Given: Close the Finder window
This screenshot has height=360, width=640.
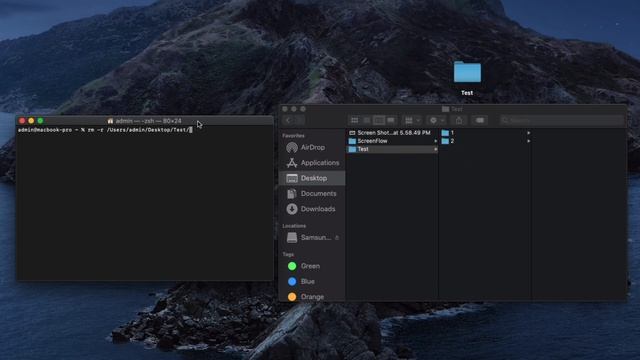Looking at the screenshot, I should (x=285, y=109).
